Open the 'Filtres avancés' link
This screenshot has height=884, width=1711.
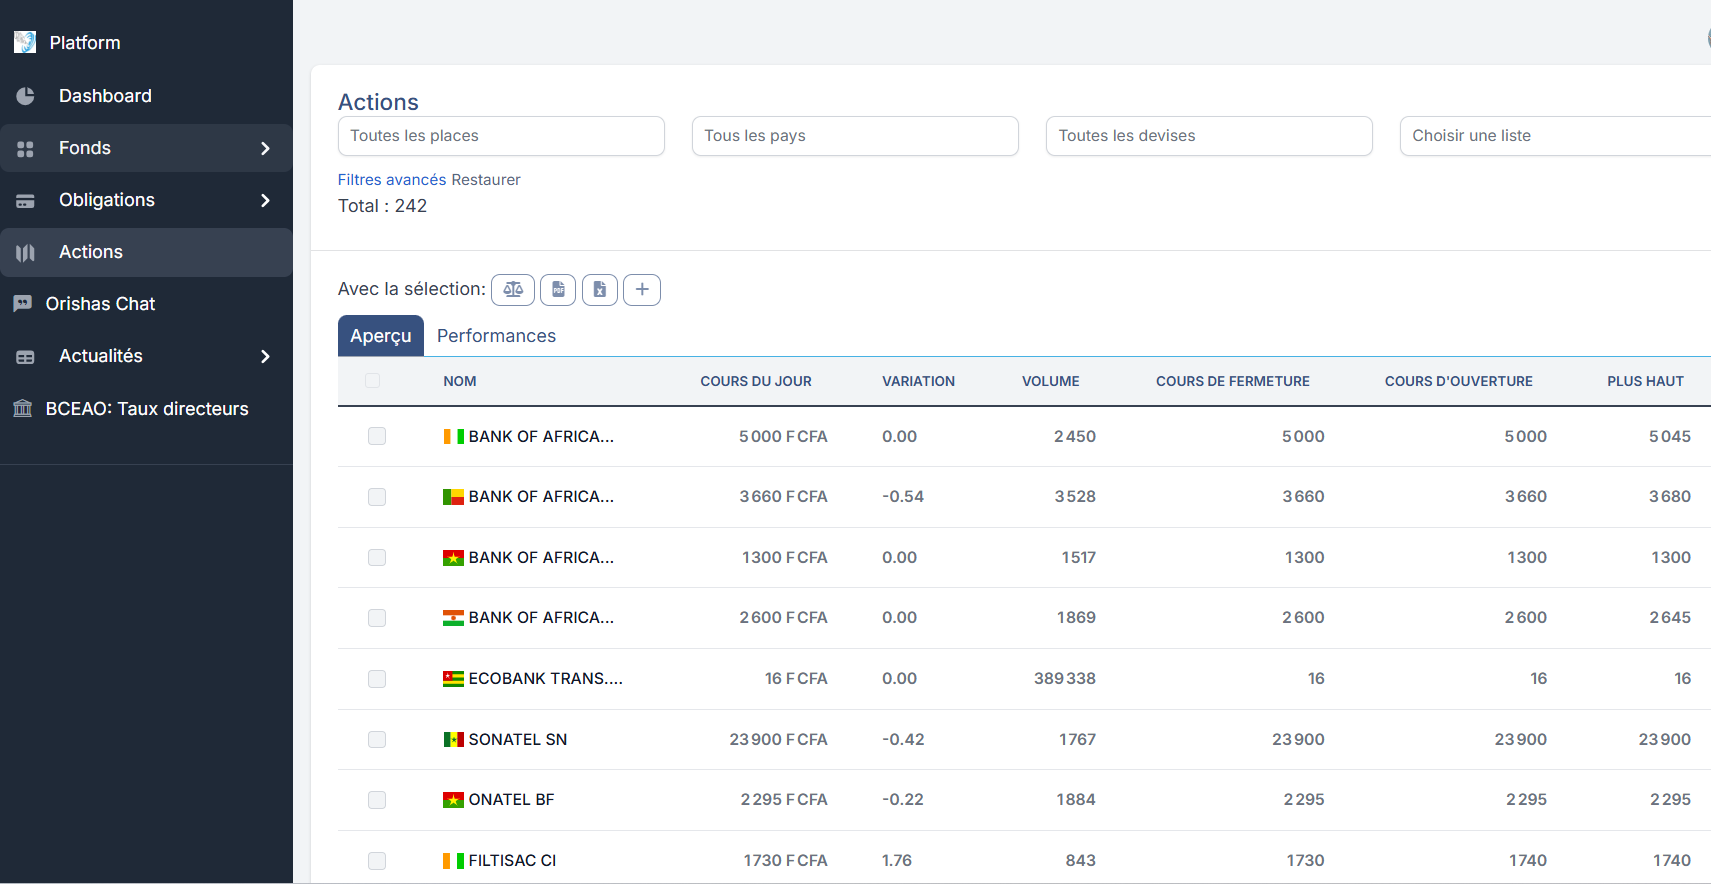coord(392,180)
